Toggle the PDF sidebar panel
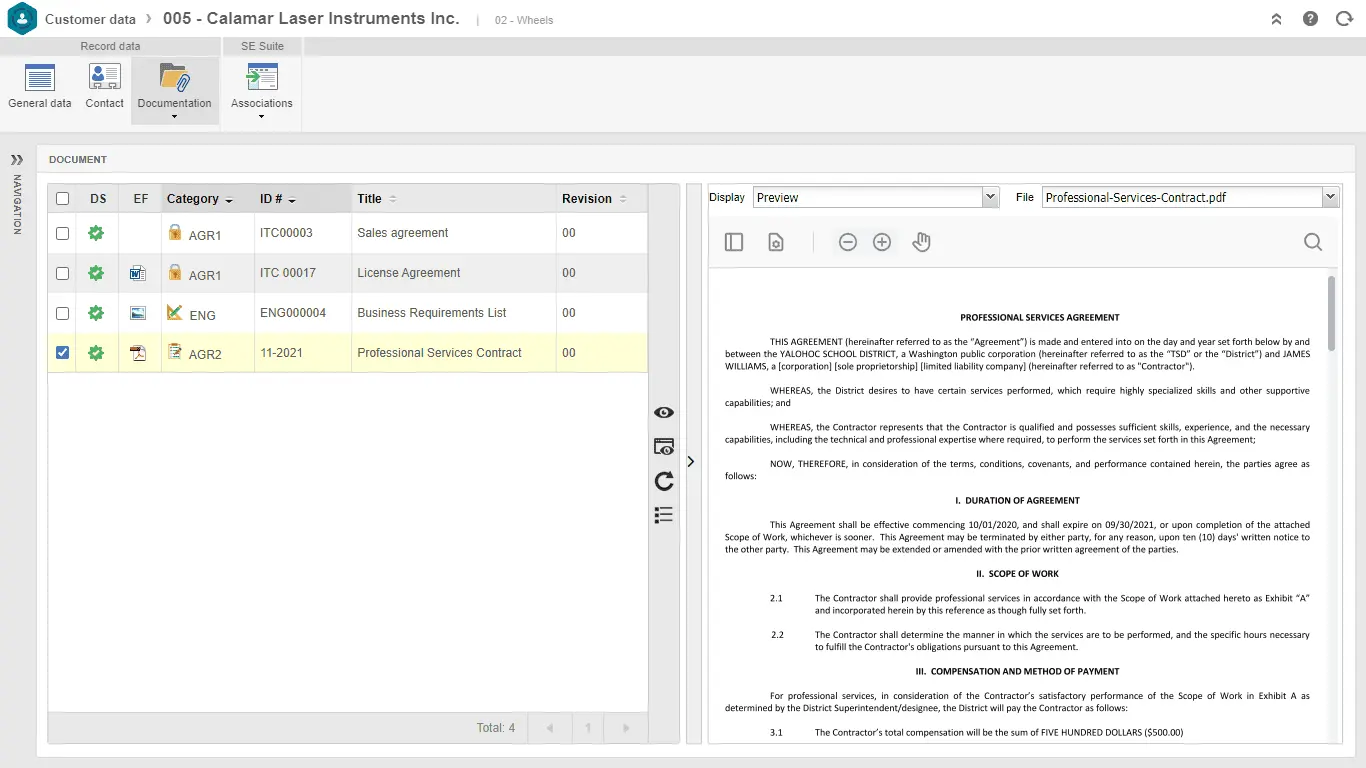 click(734, 242)
